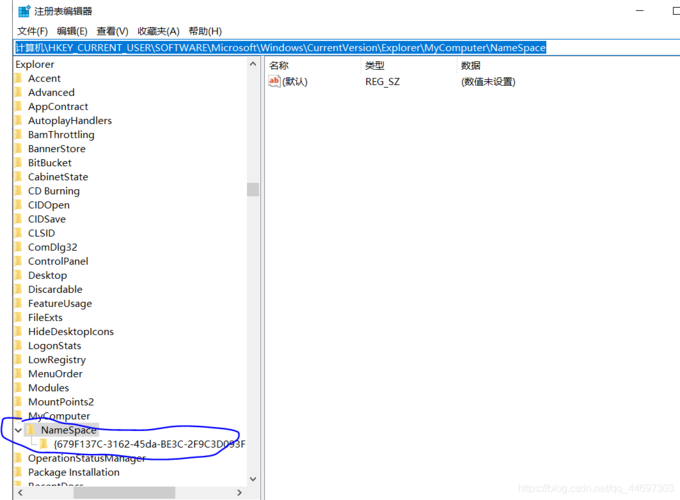Click the folder icon of {679F137C key
This screenshot has height=500, width=680.
click(x=44, y=444)
